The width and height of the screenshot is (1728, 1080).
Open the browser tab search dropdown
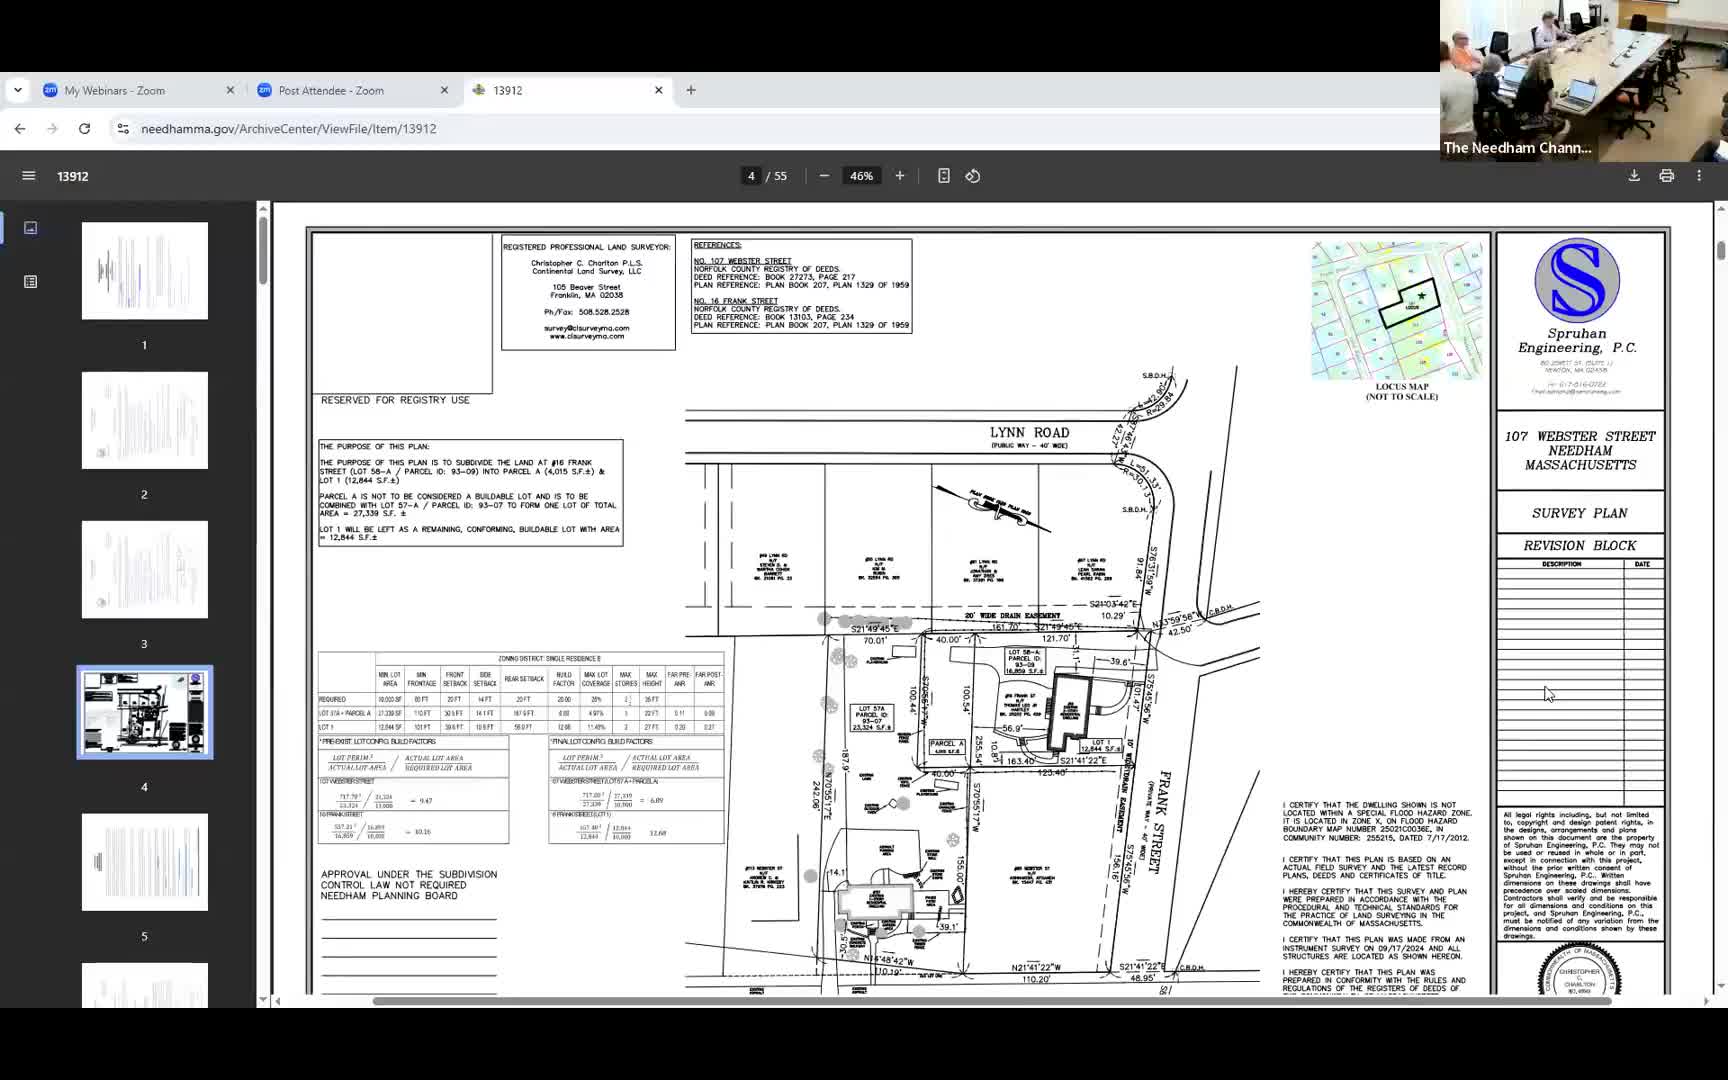18,90
